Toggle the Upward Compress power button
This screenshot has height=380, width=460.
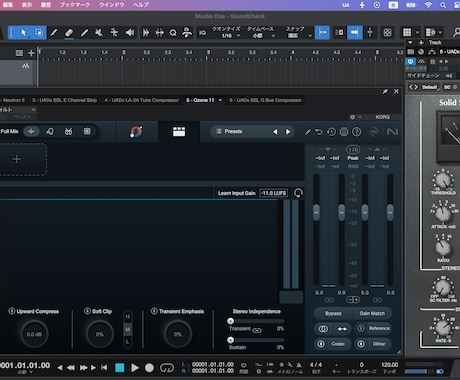[x=12, y=311]
